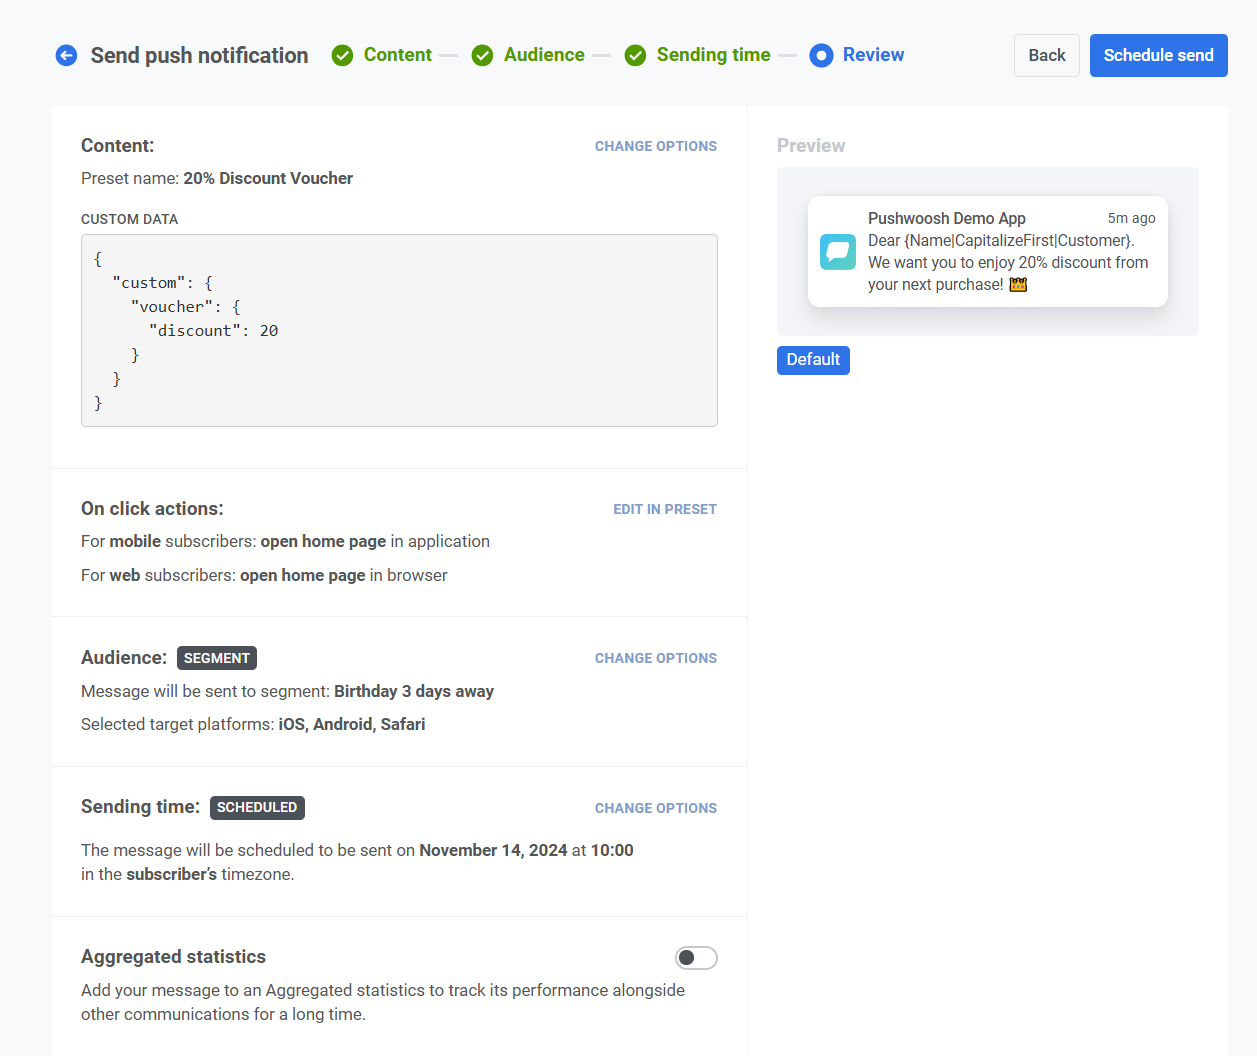1257x1056 pixels.
Task: Select the Review step label
Action: pyautogui.click(x=873, y=55)
